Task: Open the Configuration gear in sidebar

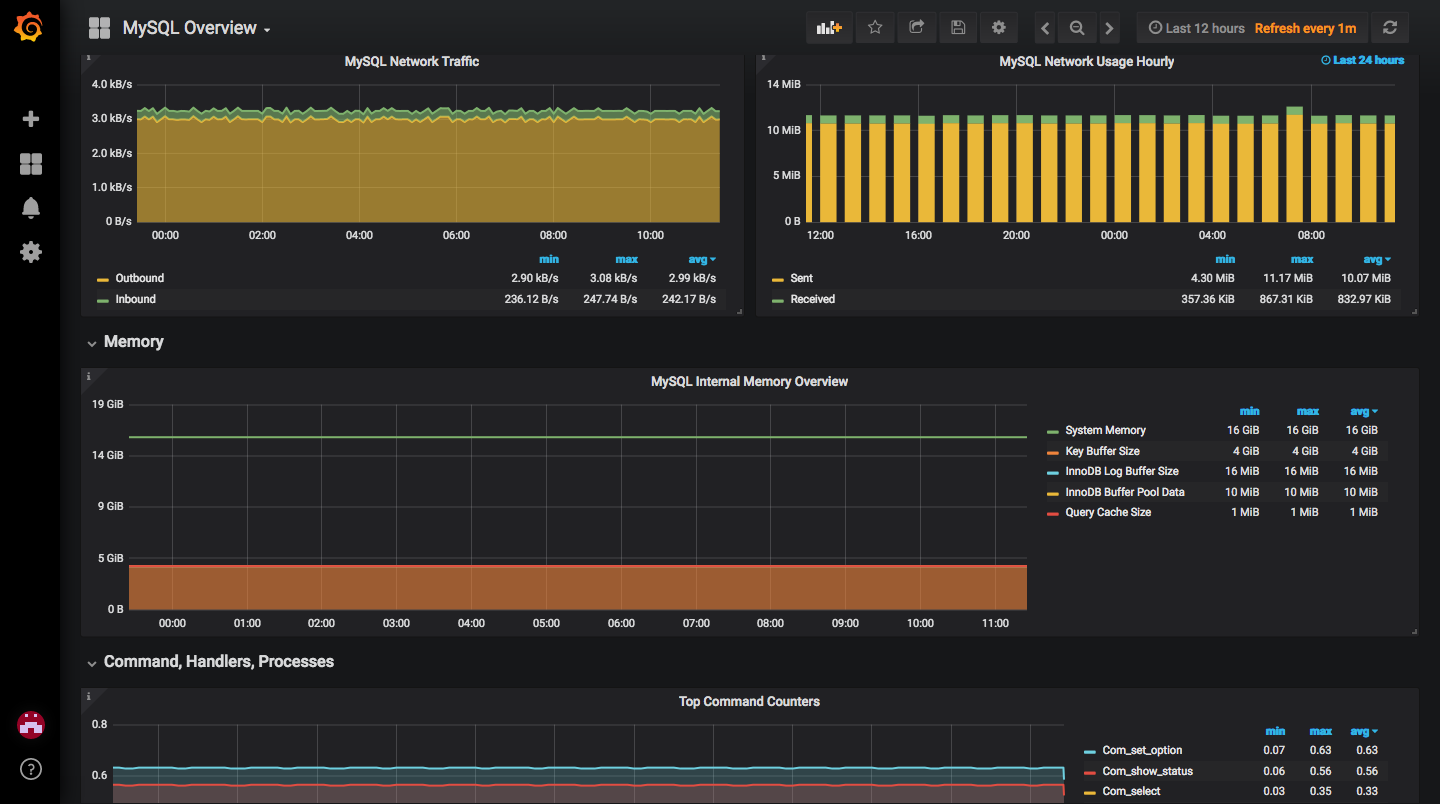Action: [x=31, y=252]
